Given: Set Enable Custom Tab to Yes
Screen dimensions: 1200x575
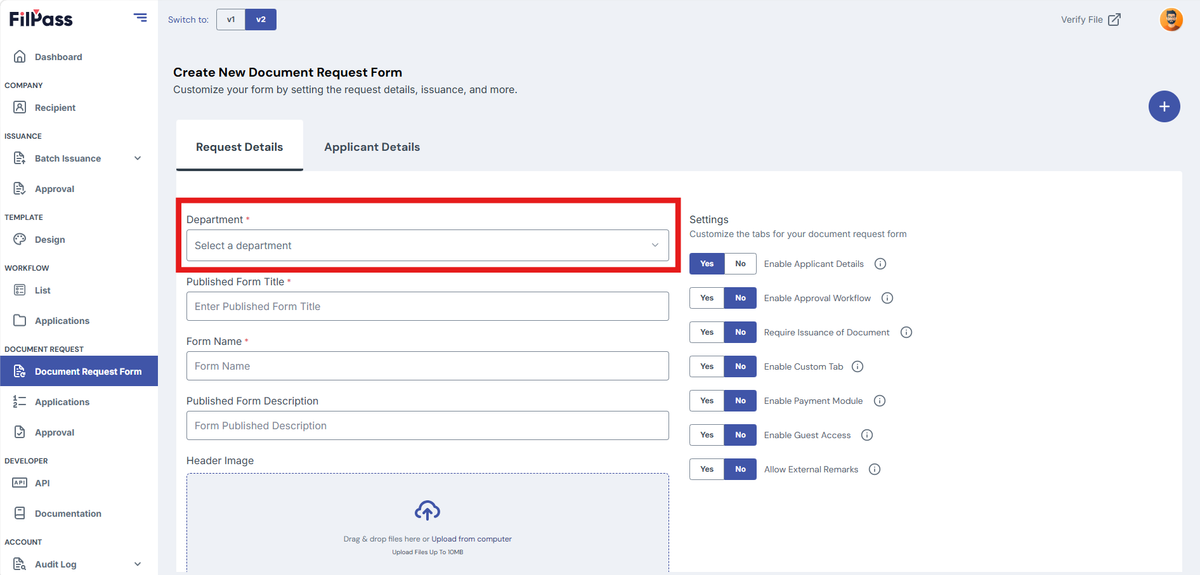Looking at the screenshot, I should coord(707,367).
